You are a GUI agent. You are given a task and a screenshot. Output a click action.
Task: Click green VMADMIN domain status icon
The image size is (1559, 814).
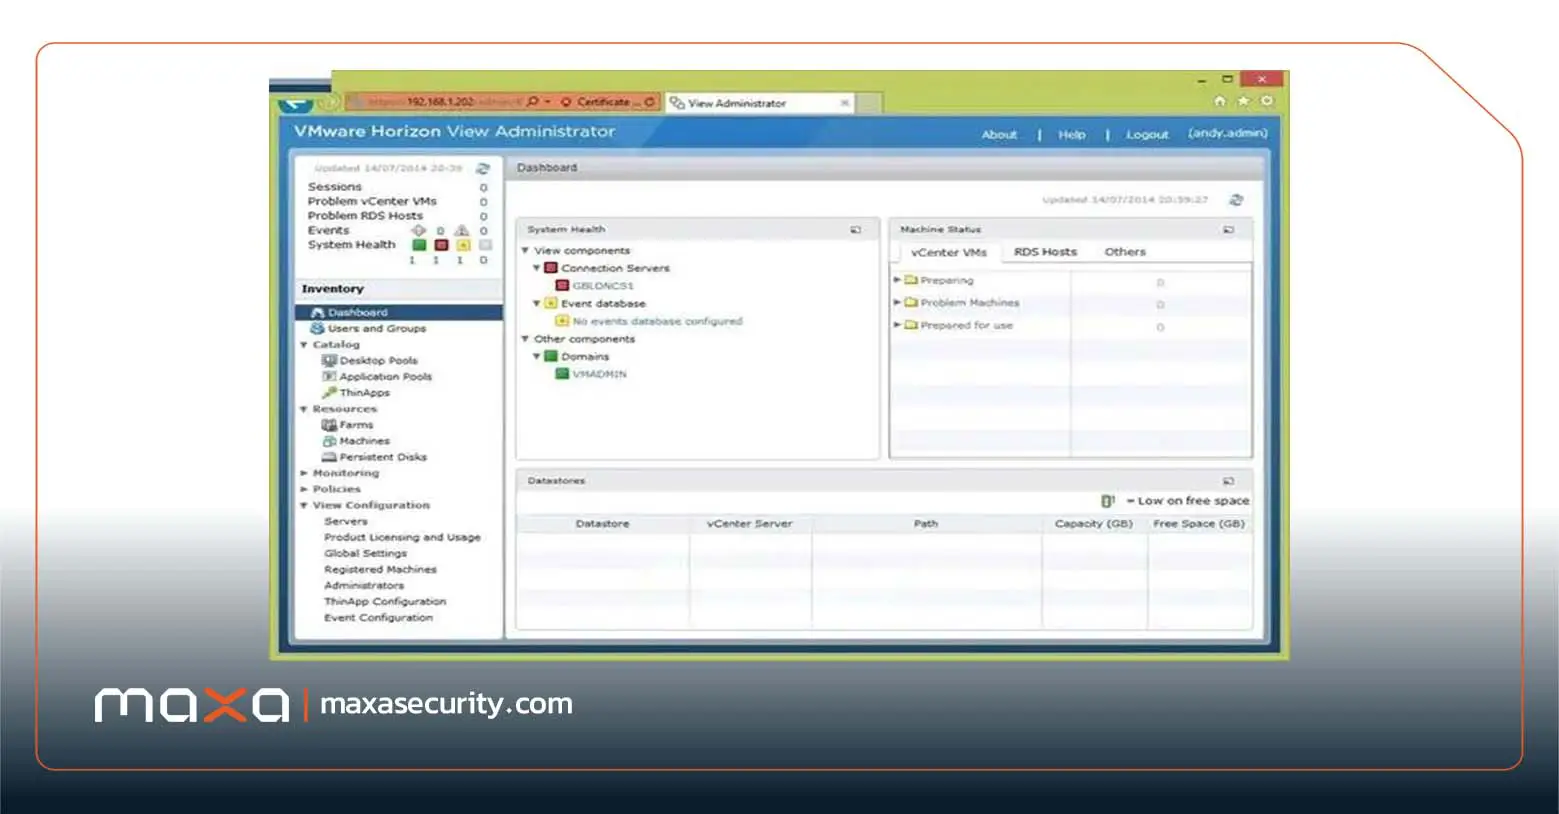(562, 374)
